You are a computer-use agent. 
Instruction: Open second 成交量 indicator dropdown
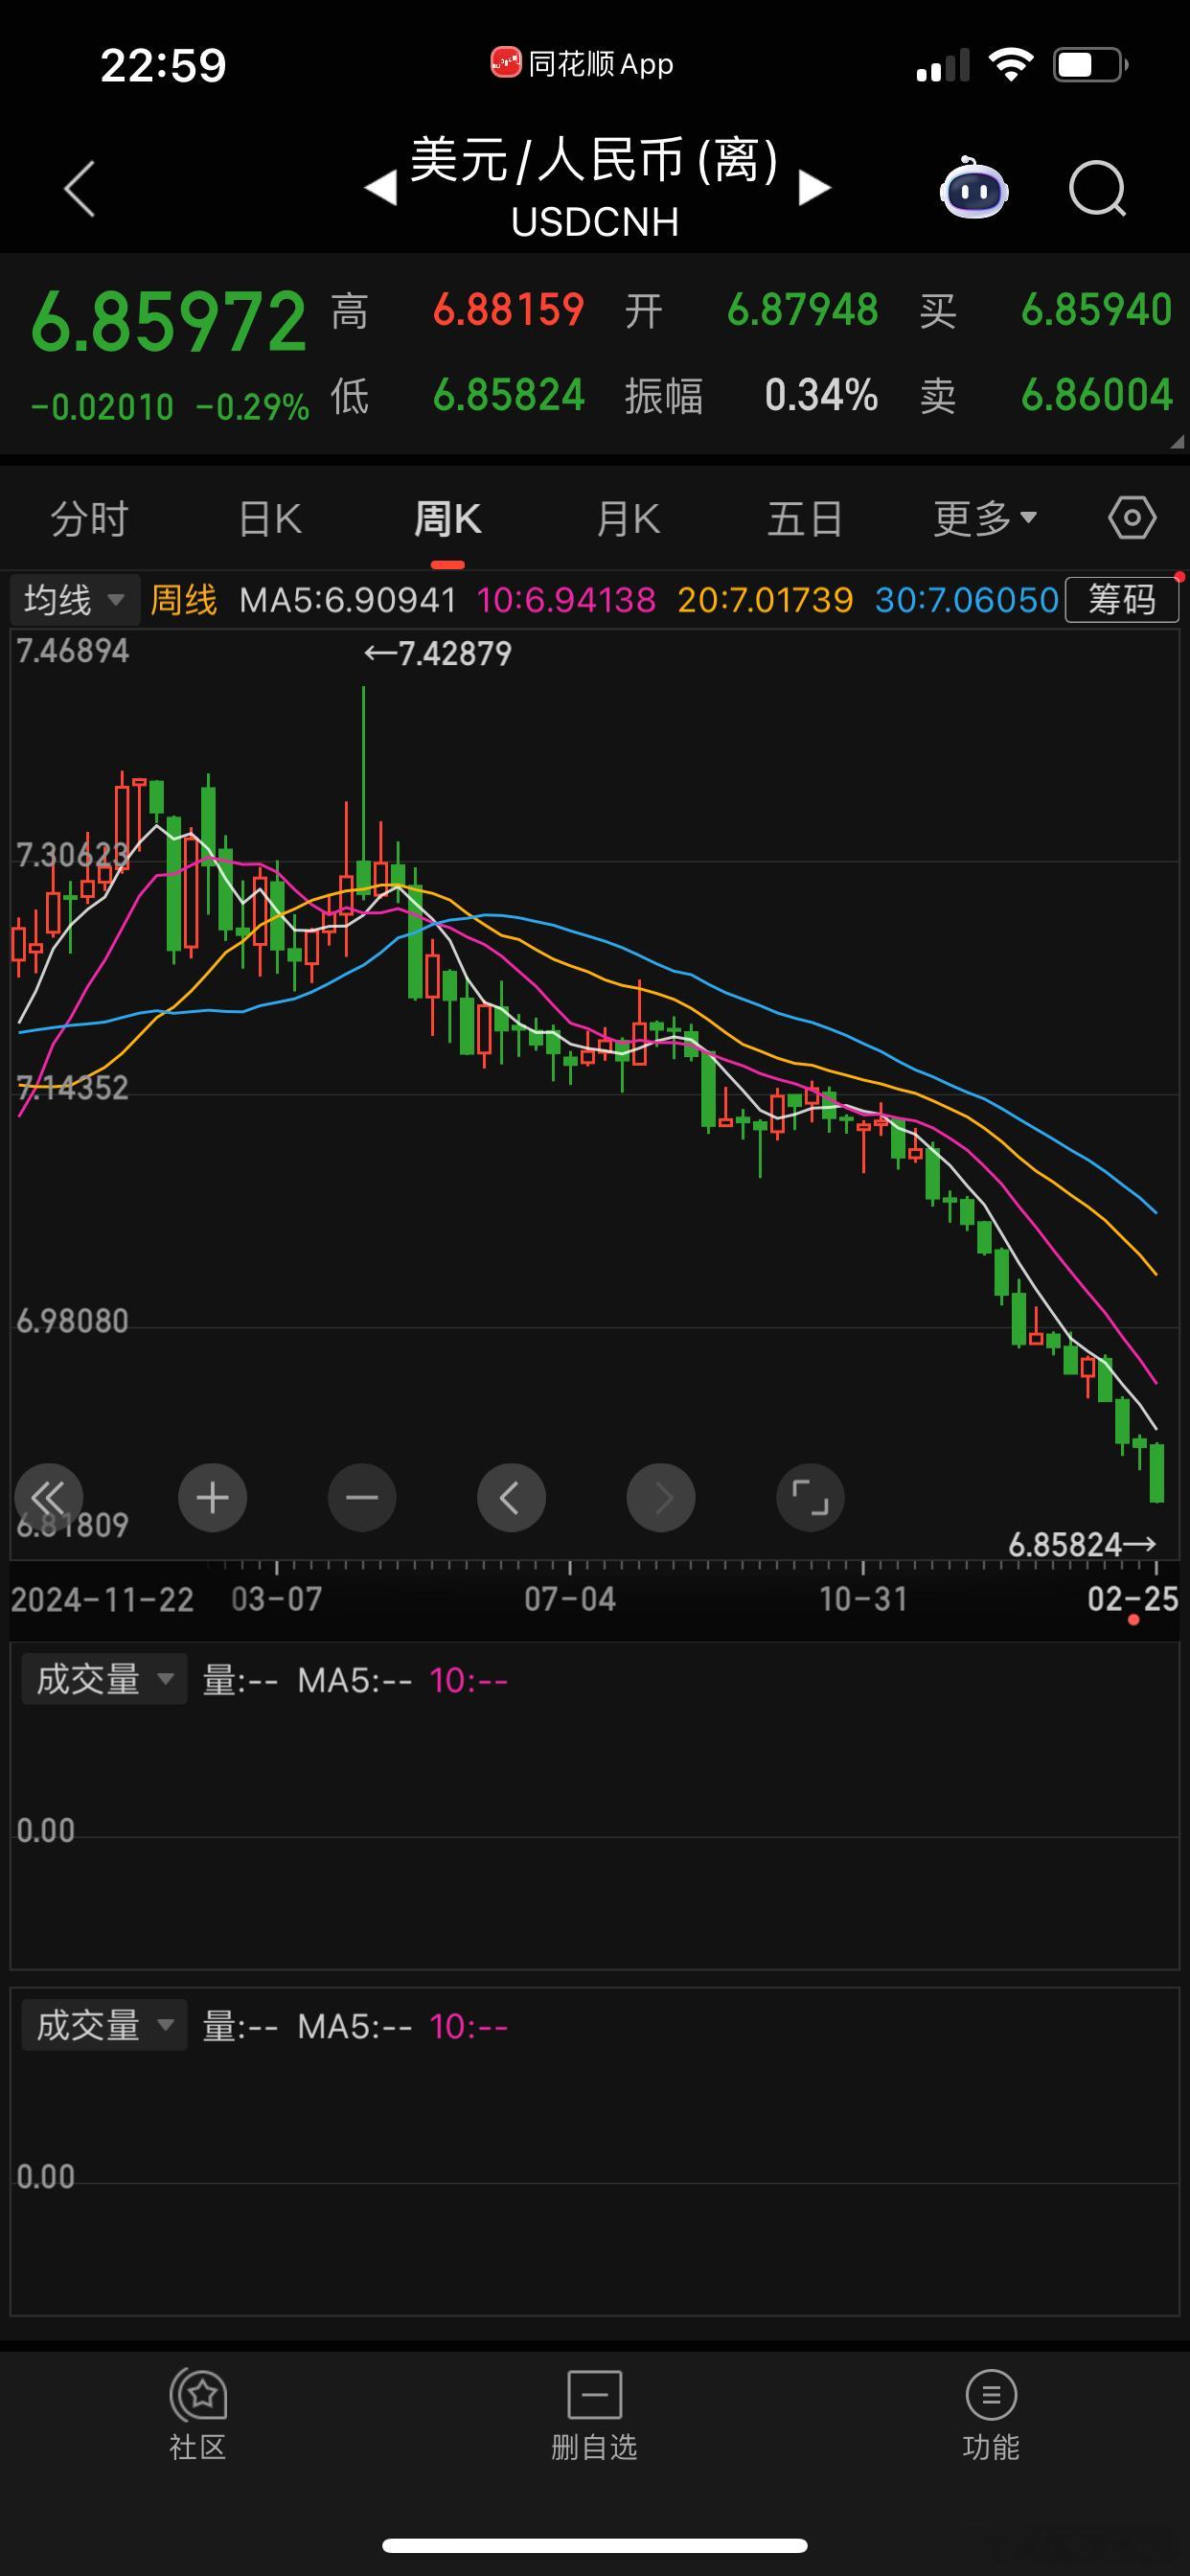click(x=105, y=2025)
